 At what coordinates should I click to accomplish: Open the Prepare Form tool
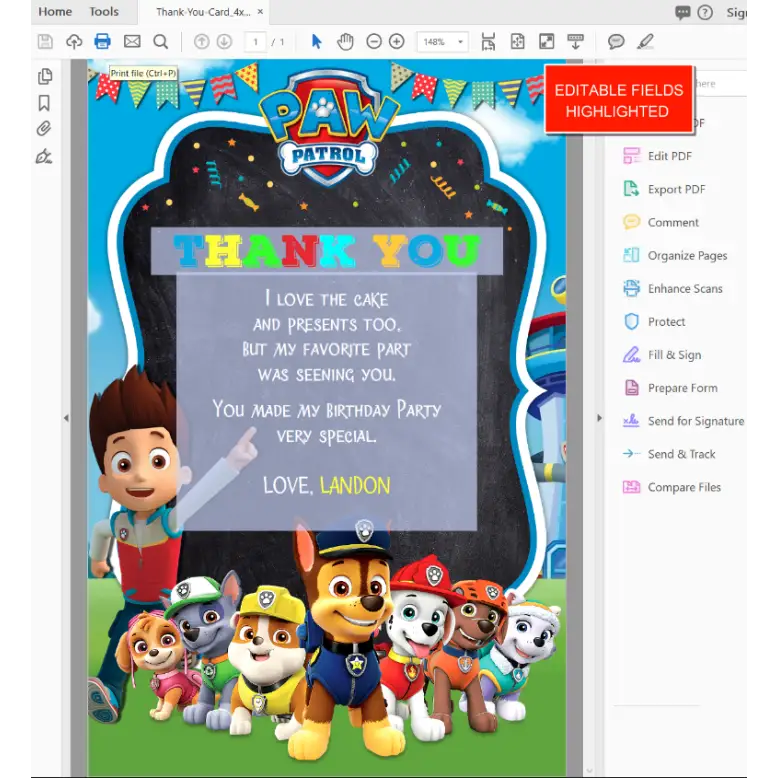(x=670, y=388)
